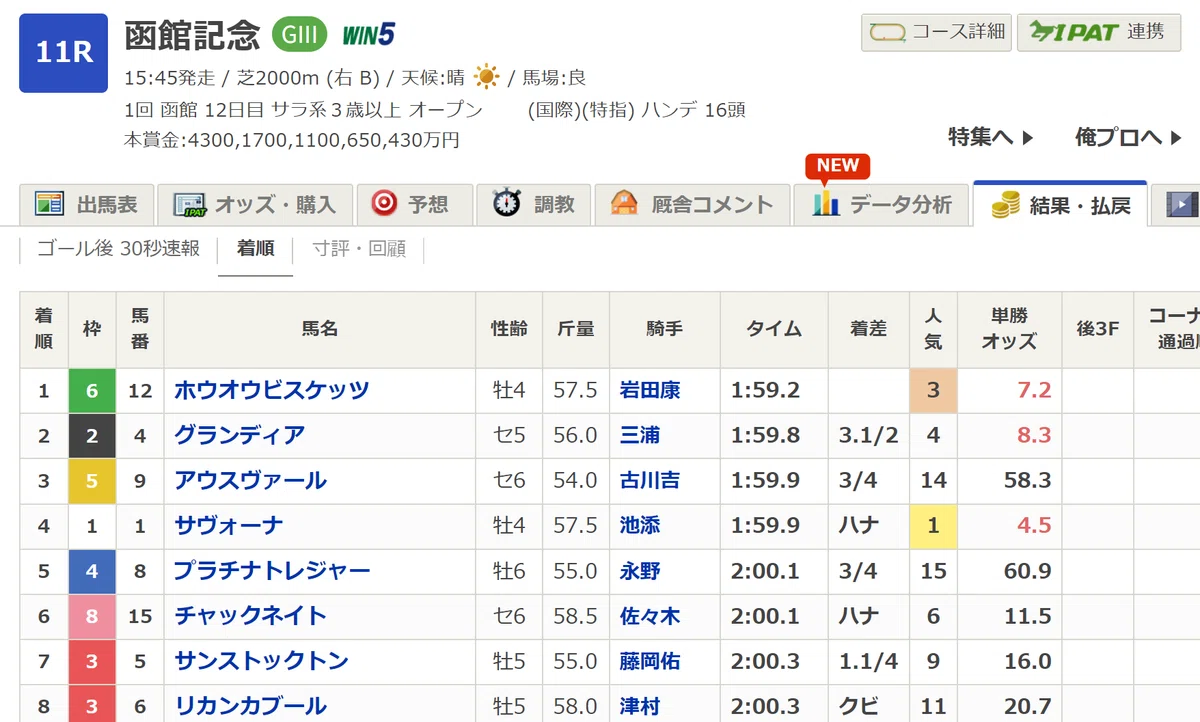Open horse グランディア
Viewport: 1200px width, 722px height.
[x=239, y=435]
